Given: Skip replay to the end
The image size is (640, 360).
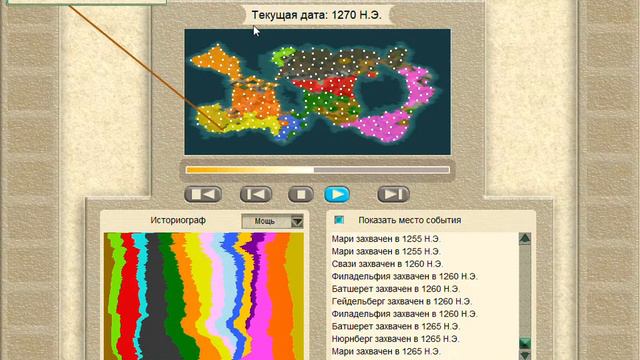Looking at the screenshot, I should (x=393, y=194).
